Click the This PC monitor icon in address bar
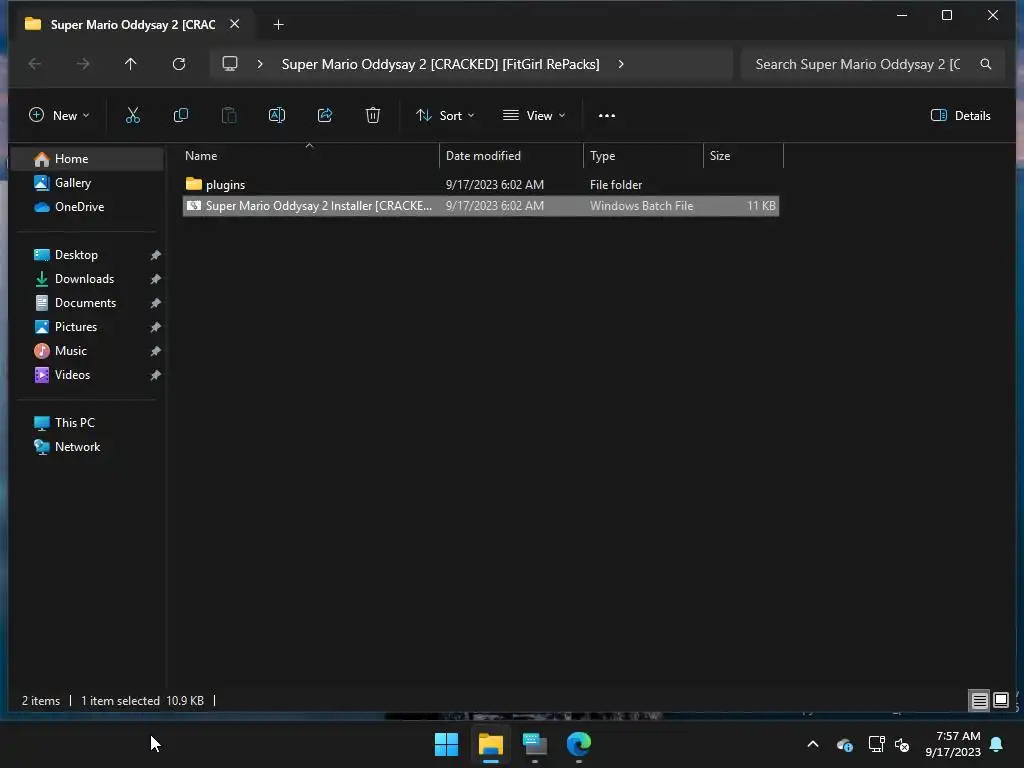The image size is (1024, 768). click(x=230, y=64)
